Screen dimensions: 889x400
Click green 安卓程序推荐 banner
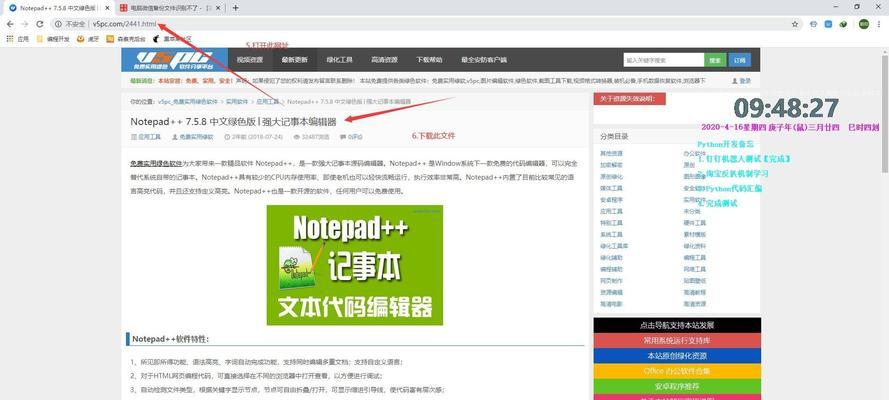pyautogui.click(x=677, y=386)
